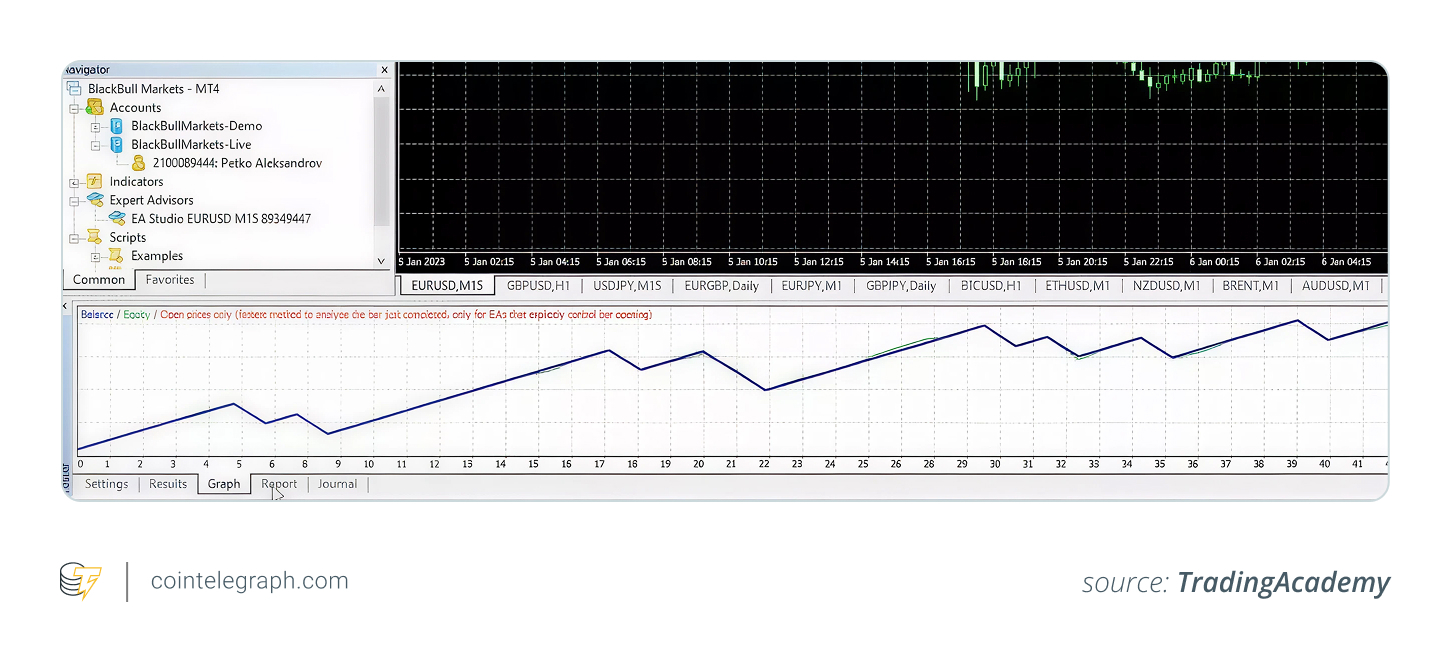The image size is (1450, 662).
Task: Collapse the Scripts tree node
Action: pyautogui.click(x=74, y=237)
